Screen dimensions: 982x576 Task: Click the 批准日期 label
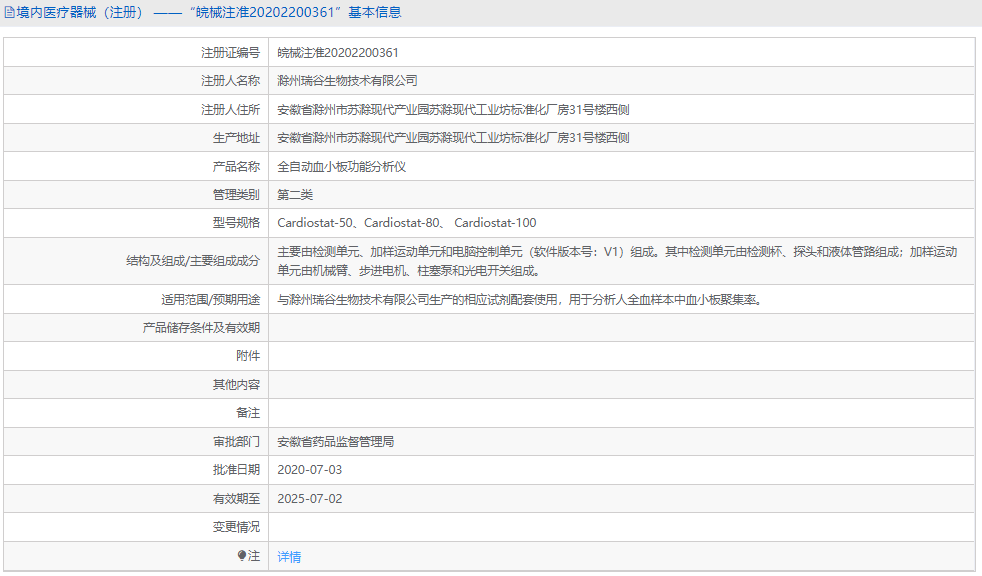236,470
